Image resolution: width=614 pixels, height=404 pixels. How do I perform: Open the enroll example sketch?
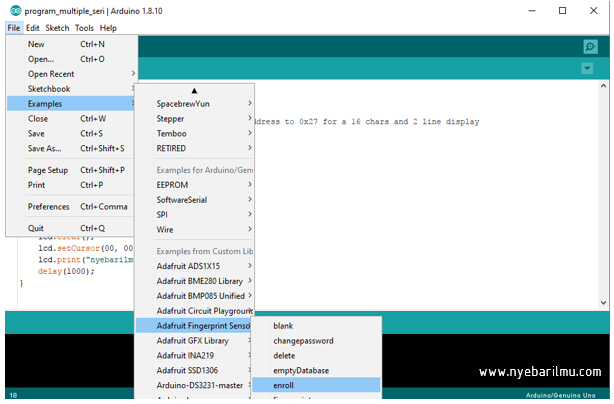click(316, 385)
